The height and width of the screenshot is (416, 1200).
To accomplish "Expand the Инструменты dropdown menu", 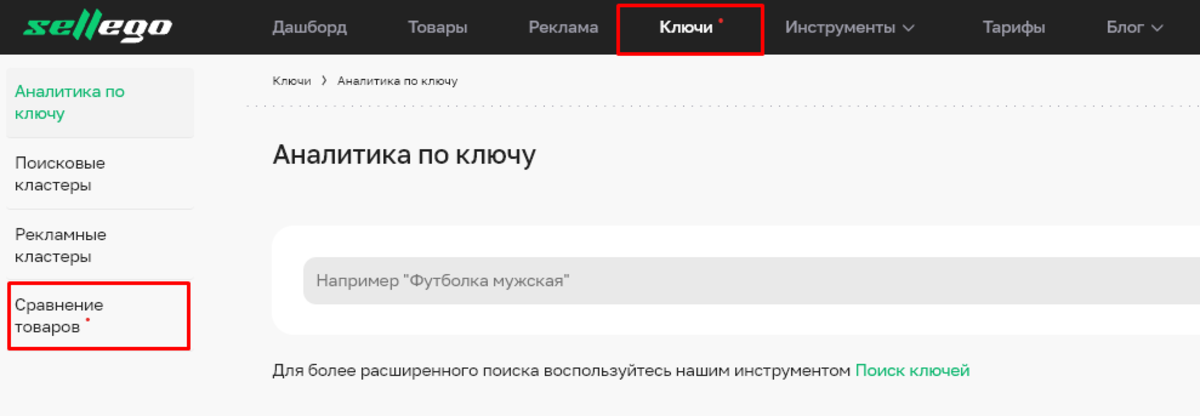I will [x=850, y=28].
